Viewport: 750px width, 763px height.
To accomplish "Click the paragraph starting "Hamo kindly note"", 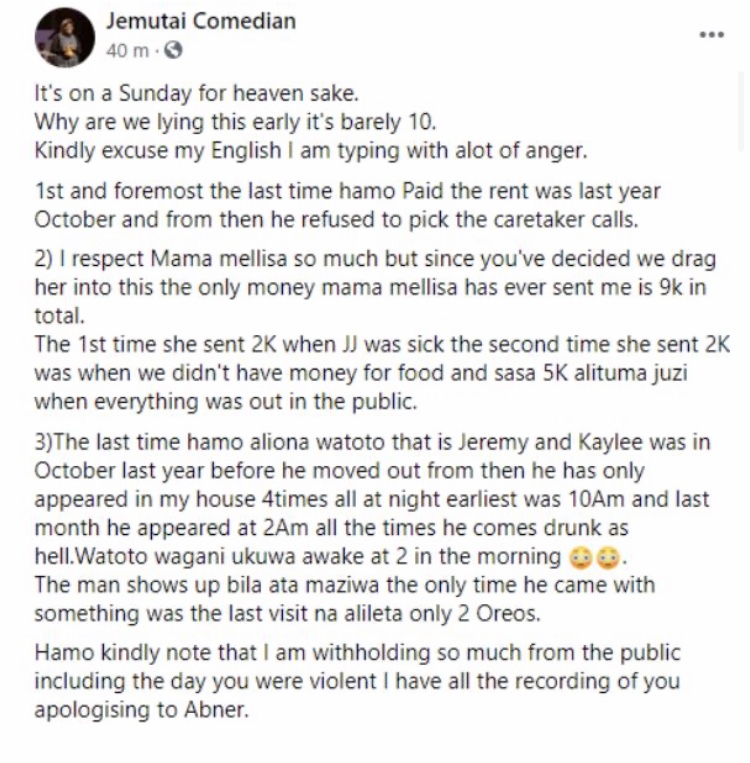I will pos(357,681).
